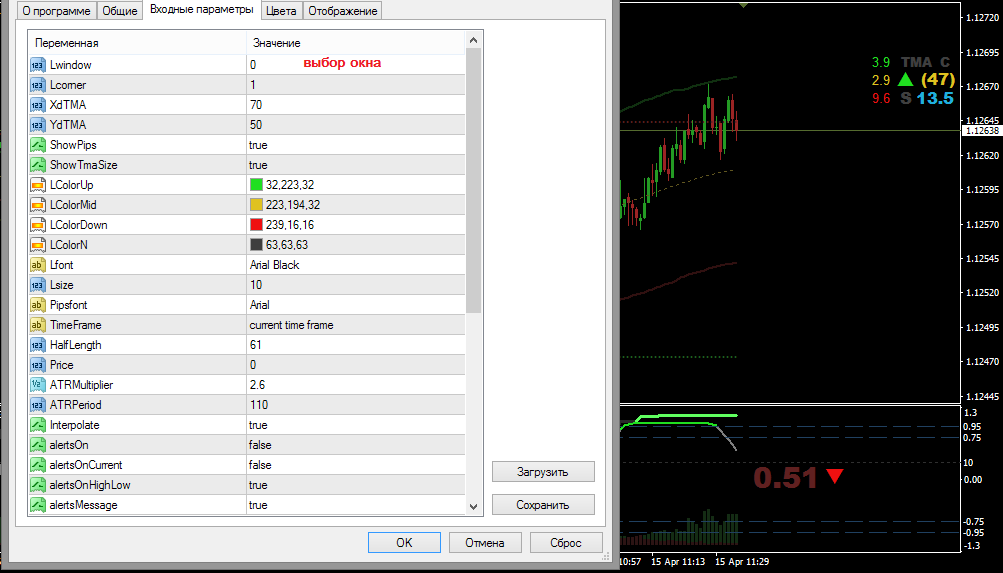The height and width of the screenshot is (573, 1003).
Task: Click the alertsOnCurrent value false
Action: click(x=260, y=465)
